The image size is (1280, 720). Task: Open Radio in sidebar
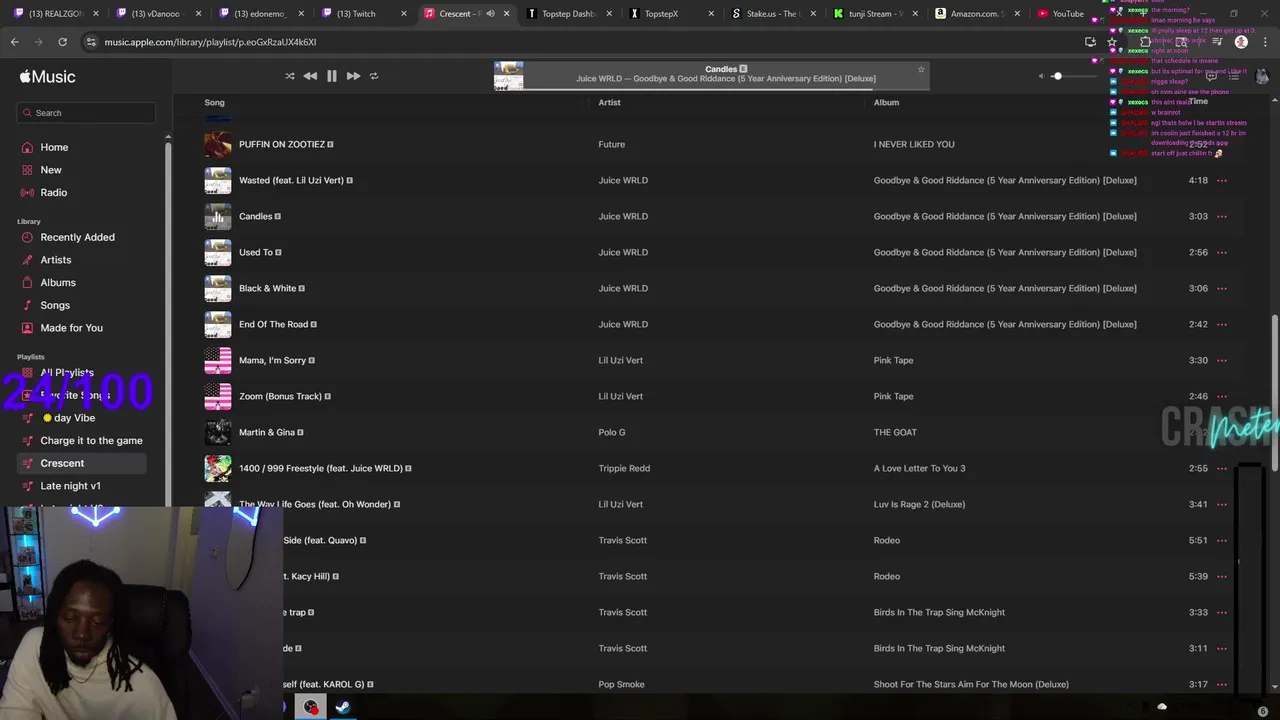click(x=54, y=192)
